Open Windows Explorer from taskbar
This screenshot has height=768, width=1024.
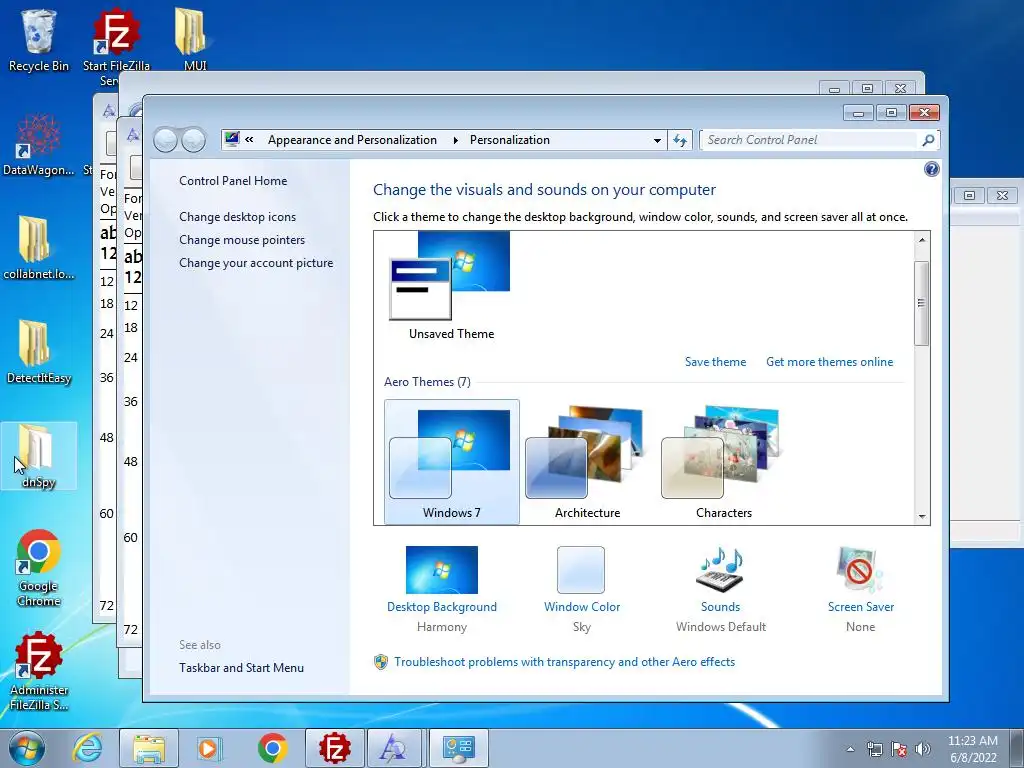[x=148, y=748]
